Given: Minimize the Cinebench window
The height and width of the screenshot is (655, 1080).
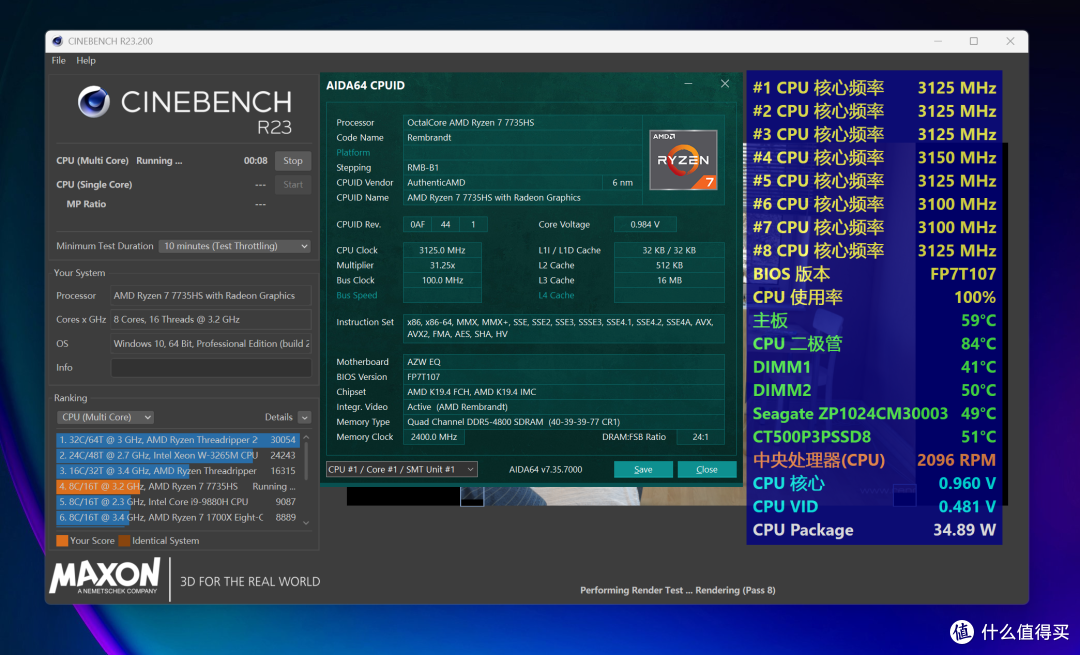Looking at the screenshot, I should (x=938, y=41).
